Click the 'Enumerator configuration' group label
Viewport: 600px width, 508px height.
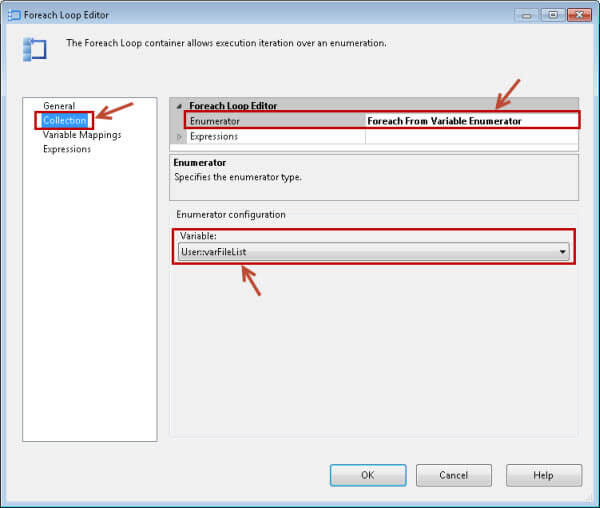[x=231, y=215]
